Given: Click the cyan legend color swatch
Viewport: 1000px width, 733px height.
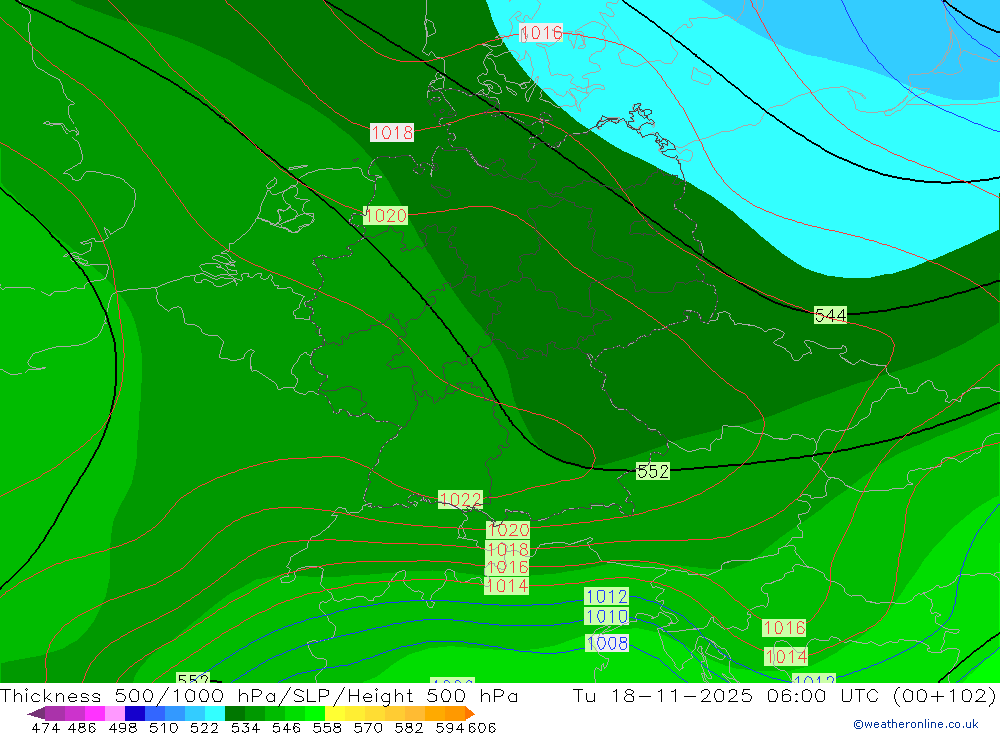Looking at the screenshot, I should (x=215, y=713).
